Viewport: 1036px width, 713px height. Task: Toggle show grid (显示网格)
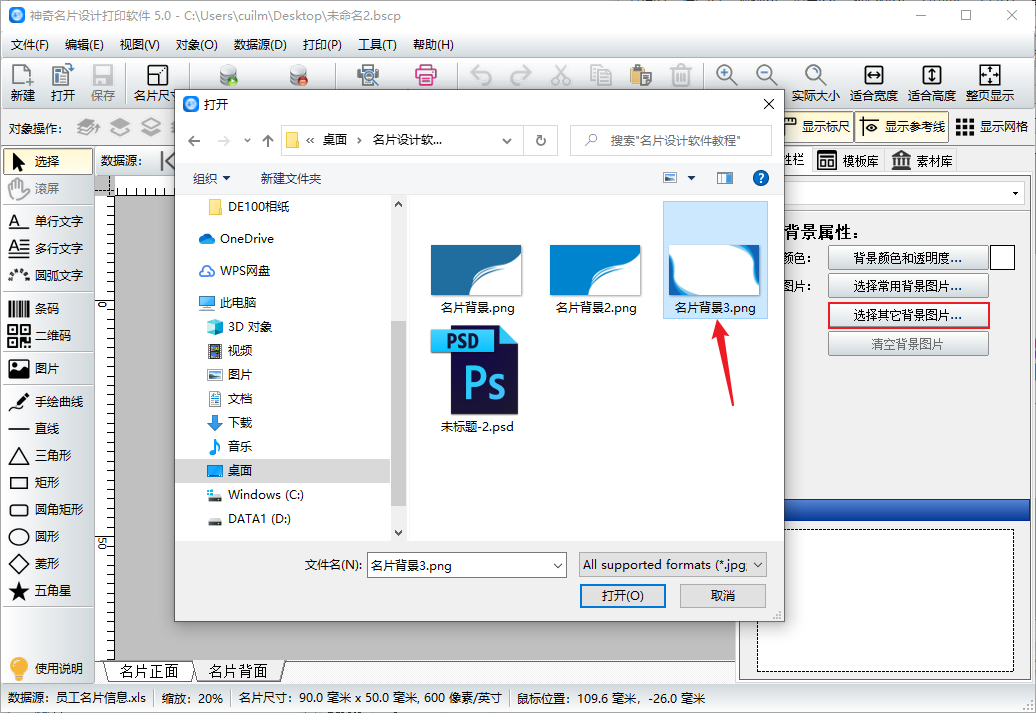[x=992, y=127]
